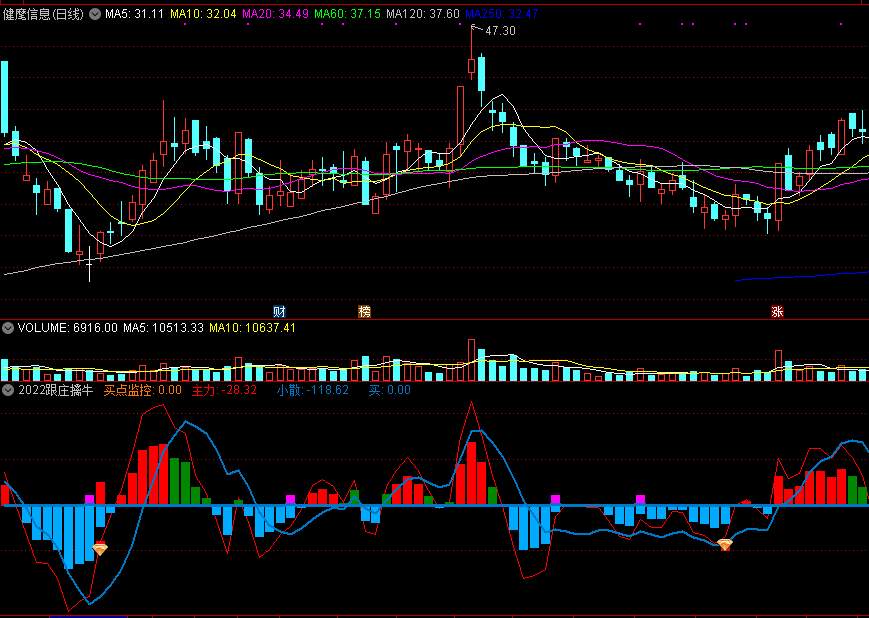Screen dimensions: 869x618
Task: Click the blue 财 finance marker icon
Action: click(279, 311)
